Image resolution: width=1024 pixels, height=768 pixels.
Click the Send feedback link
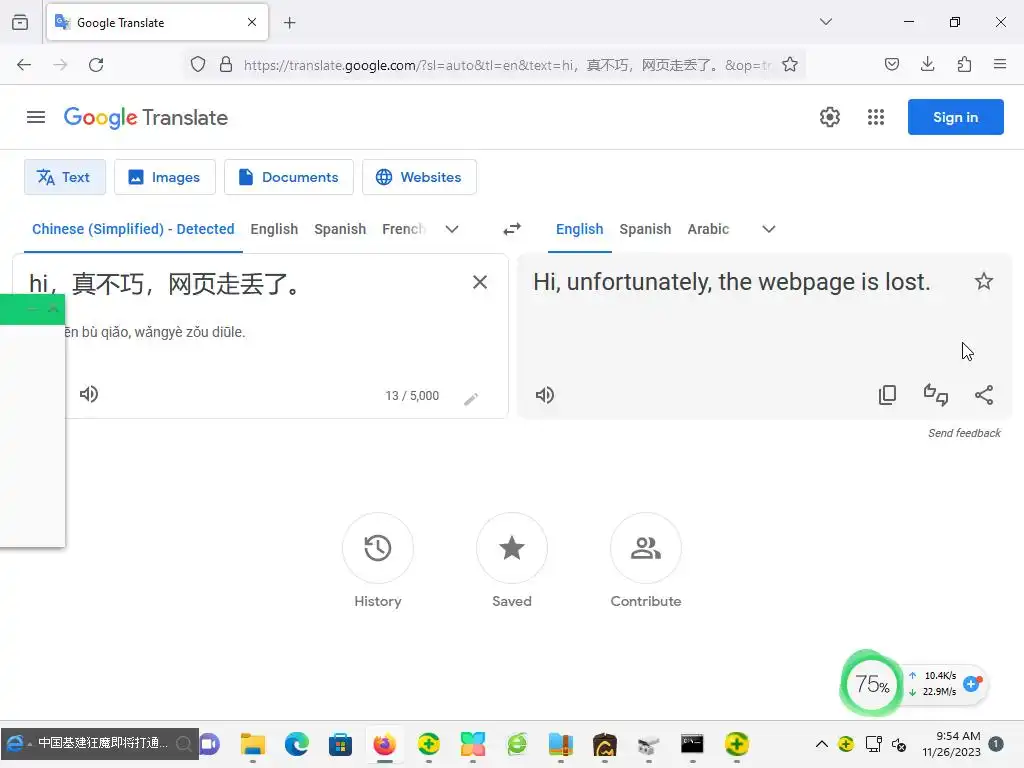pyautogui.click(x=964, y=433)
